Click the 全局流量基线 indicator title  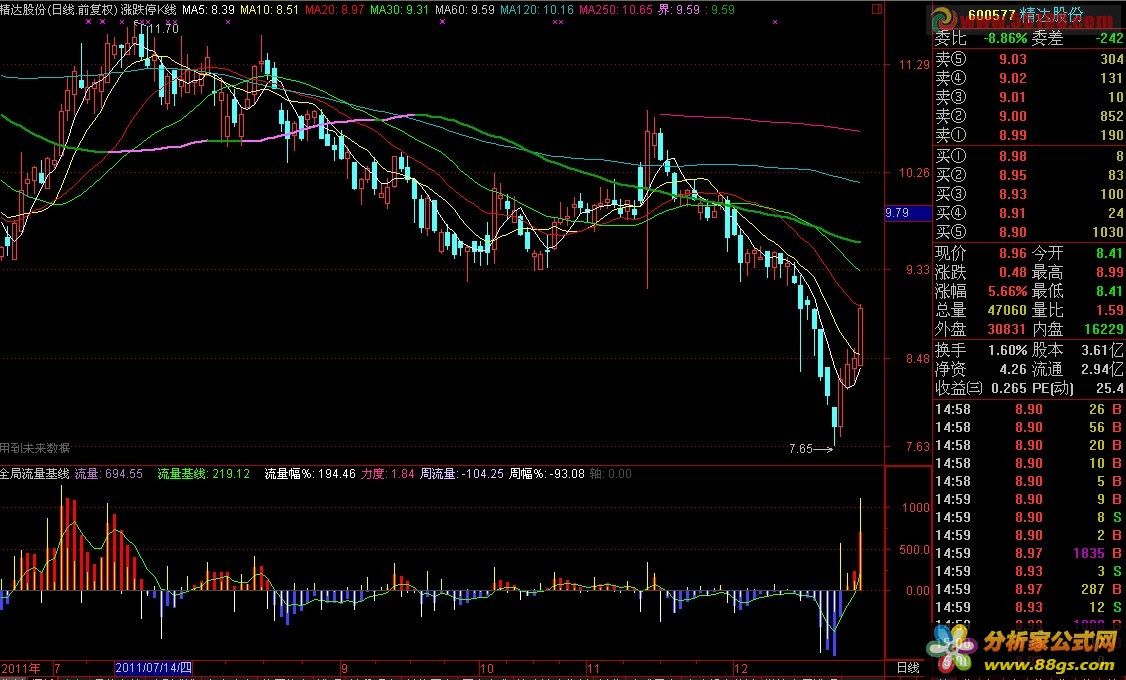34,474
